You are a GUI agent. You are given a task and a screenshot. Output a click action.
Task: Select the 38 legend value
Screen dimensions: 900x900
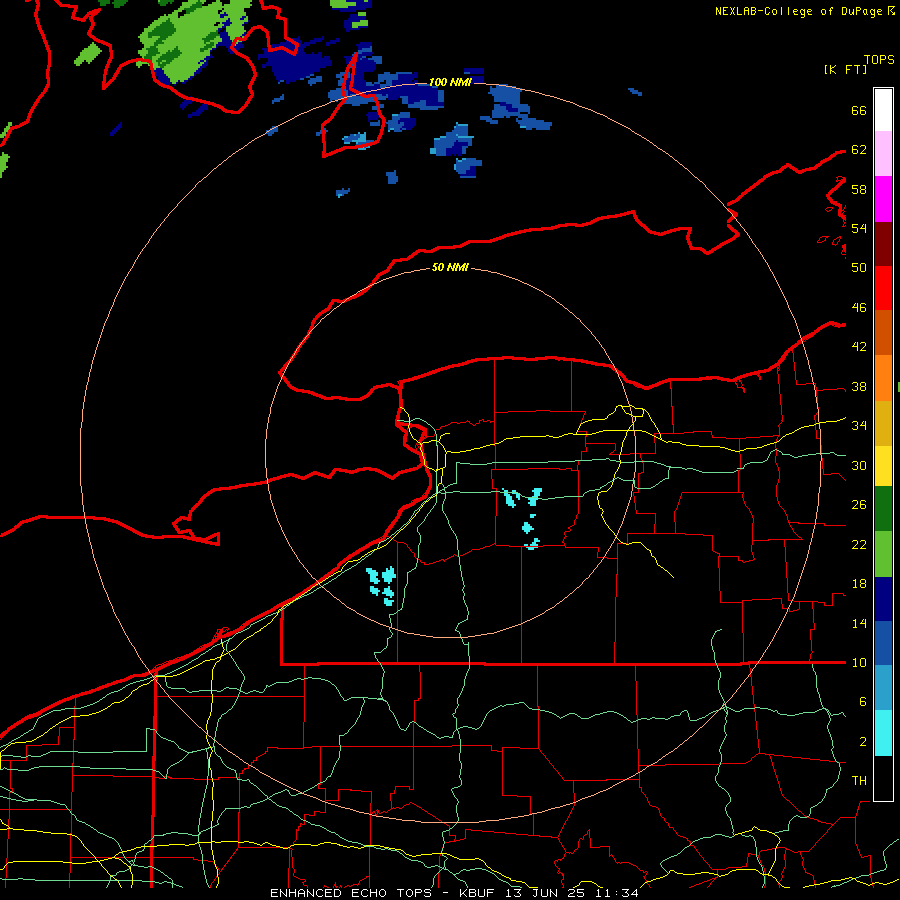859,387
